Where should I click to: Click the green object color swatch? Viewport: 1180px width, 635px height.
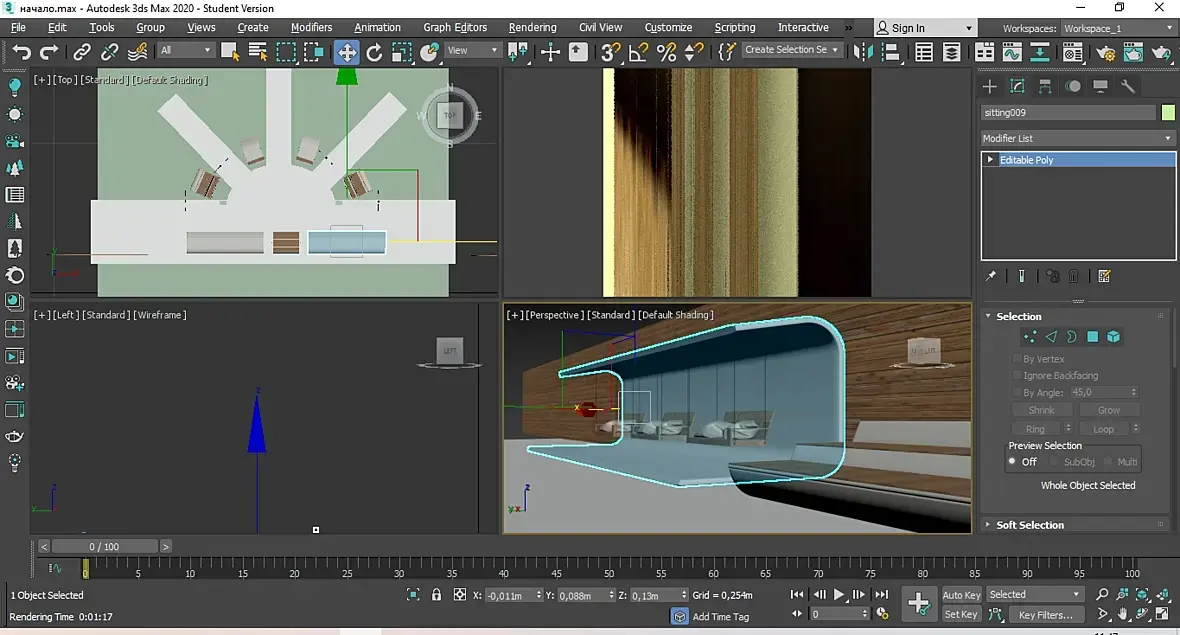pyautogui.click(x=1168, y=113)
